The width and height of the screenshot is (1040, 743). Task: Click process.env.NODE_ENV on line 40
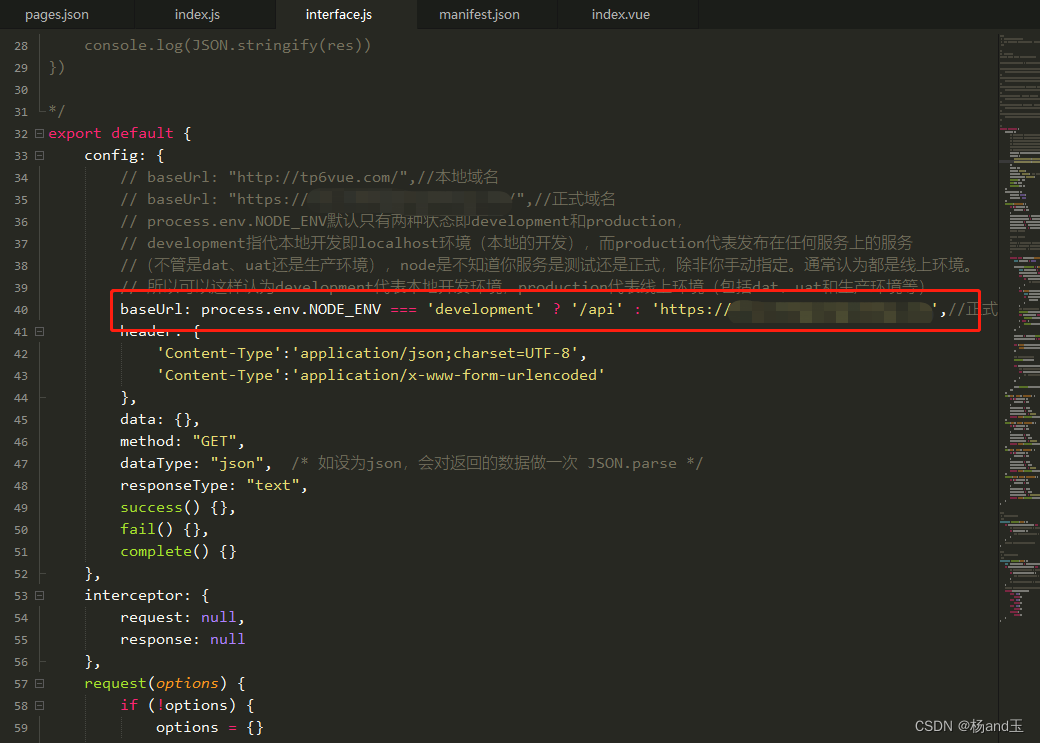pyautogui.click(x=291, y=309)
